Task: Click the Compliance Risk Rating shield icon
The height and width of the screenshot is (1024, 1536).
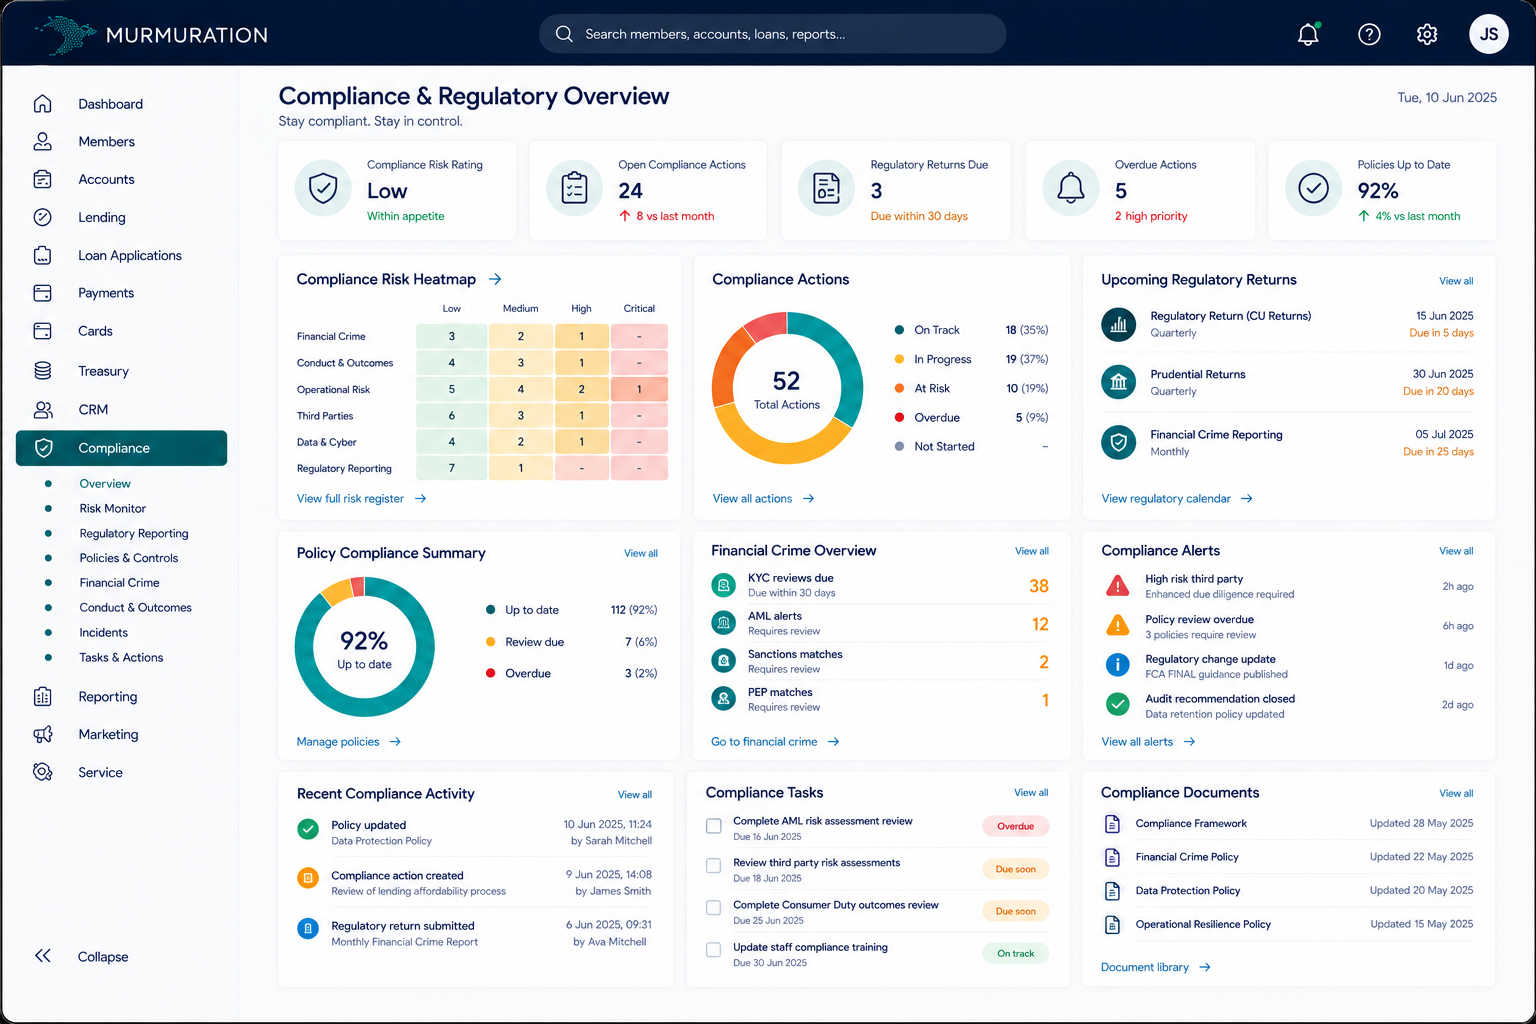Action: point(323,188)
